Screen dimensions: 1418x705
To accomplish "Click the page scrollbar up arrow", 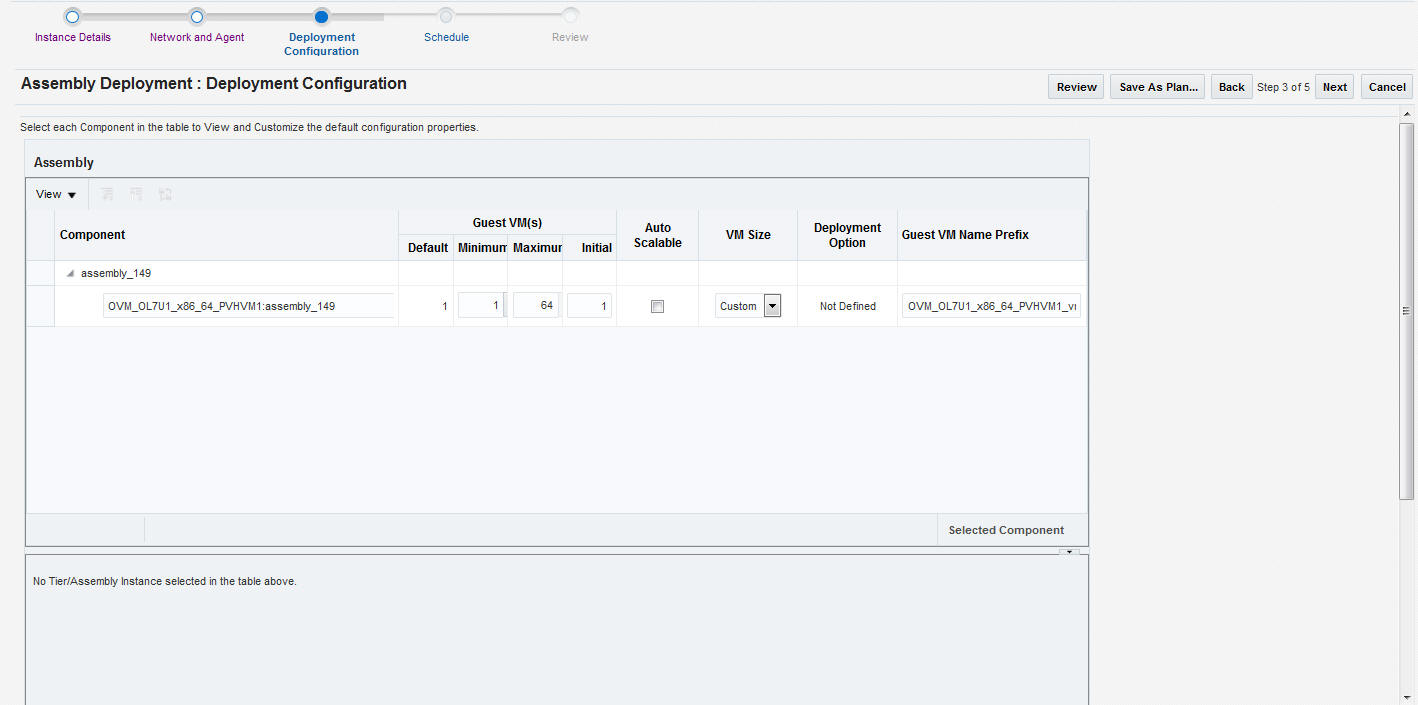I will (x=1407, y=114).
